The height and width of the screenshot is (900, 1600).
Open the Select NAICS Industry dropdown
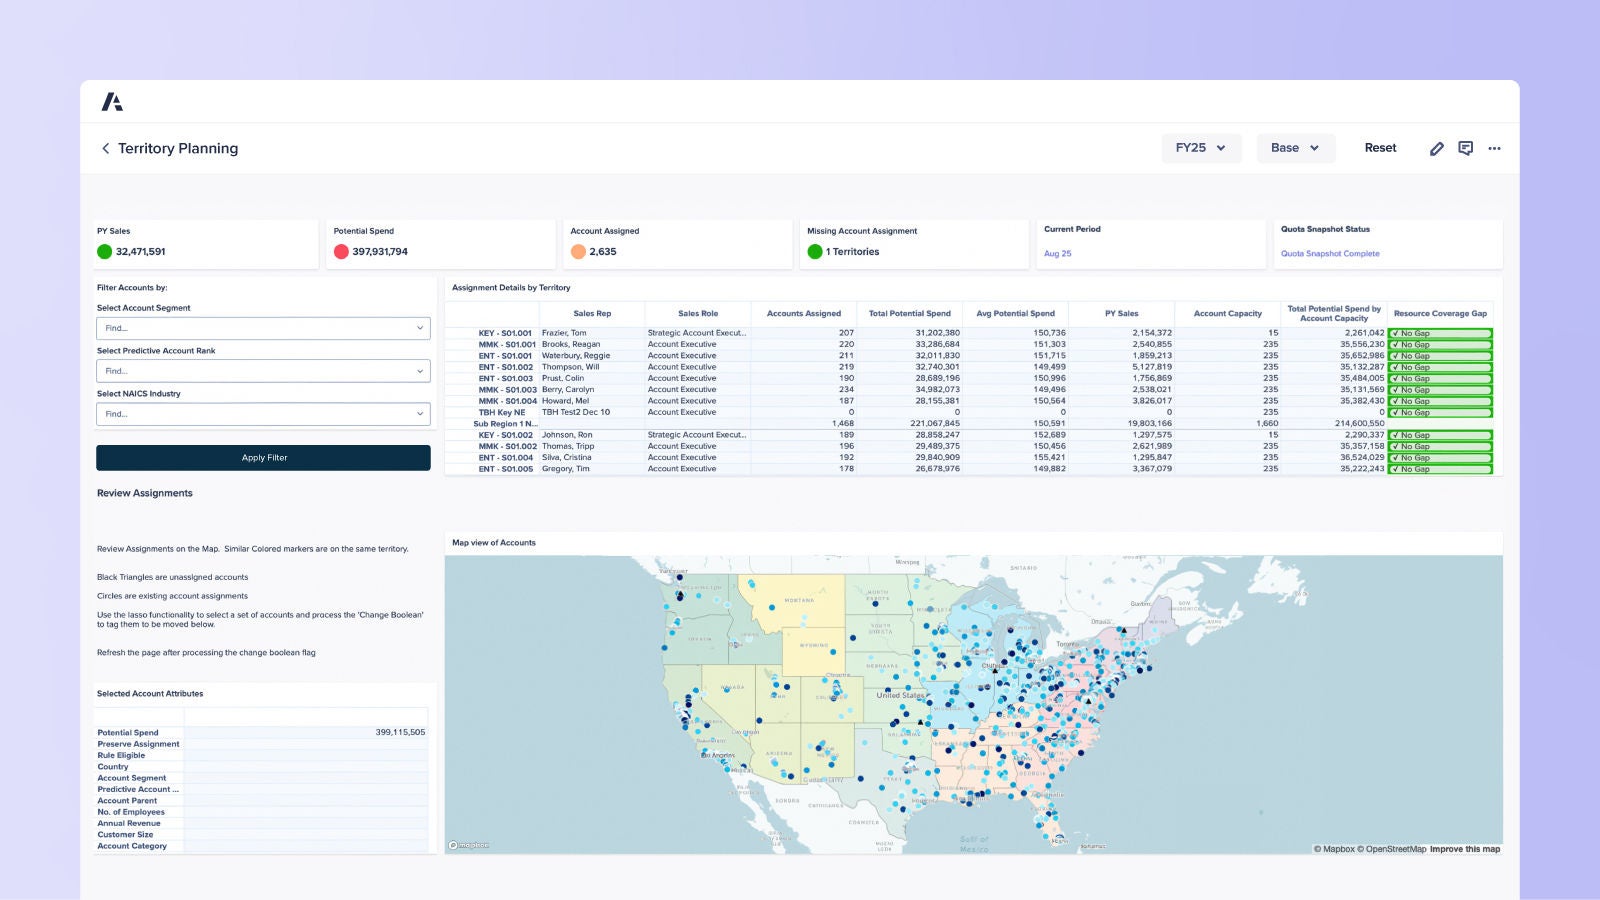(263, 413)
